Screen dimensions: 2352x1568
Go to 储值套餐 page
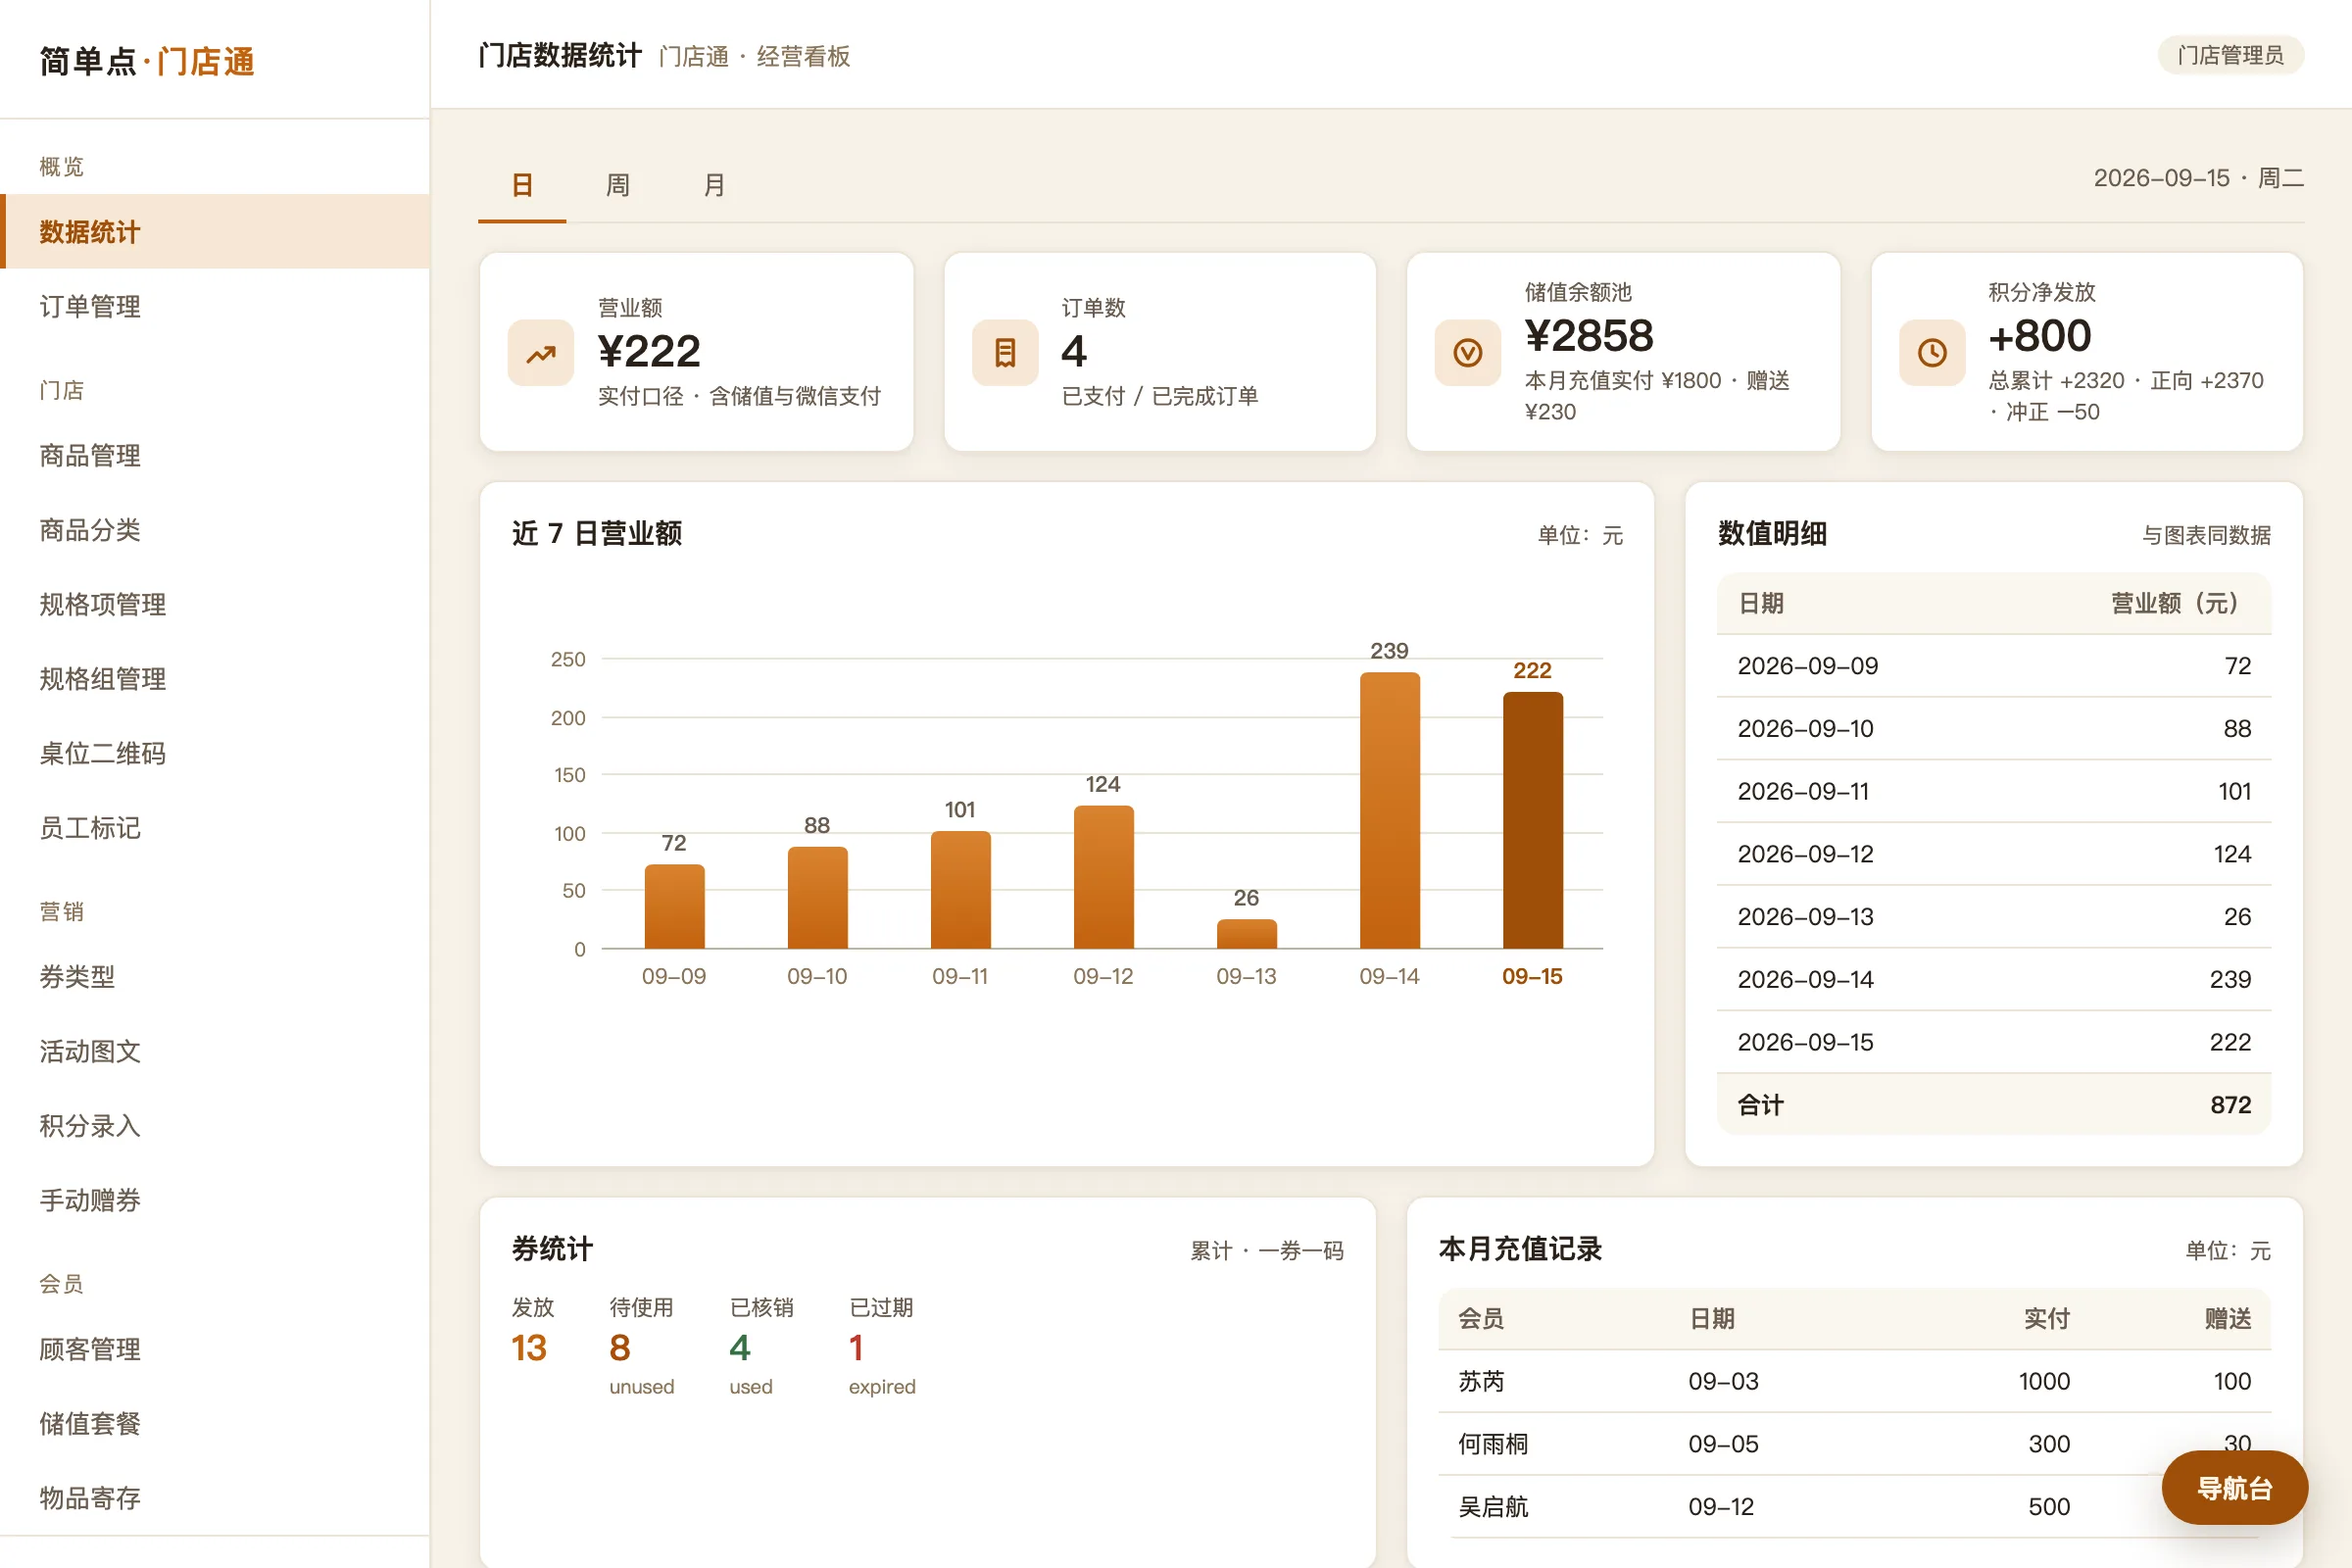215,1424
